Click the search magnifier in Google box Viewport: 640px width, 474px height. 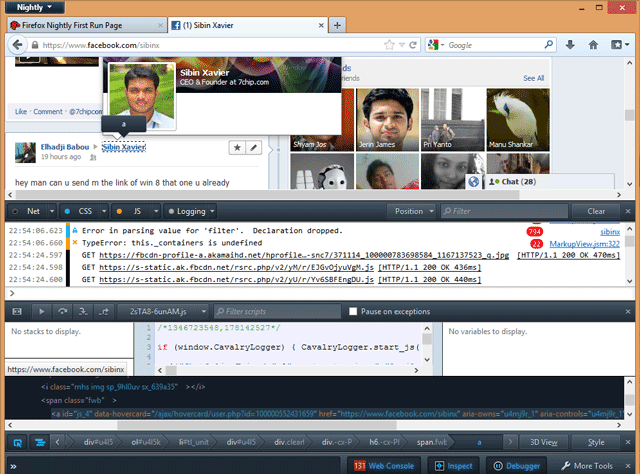[549, 44]
